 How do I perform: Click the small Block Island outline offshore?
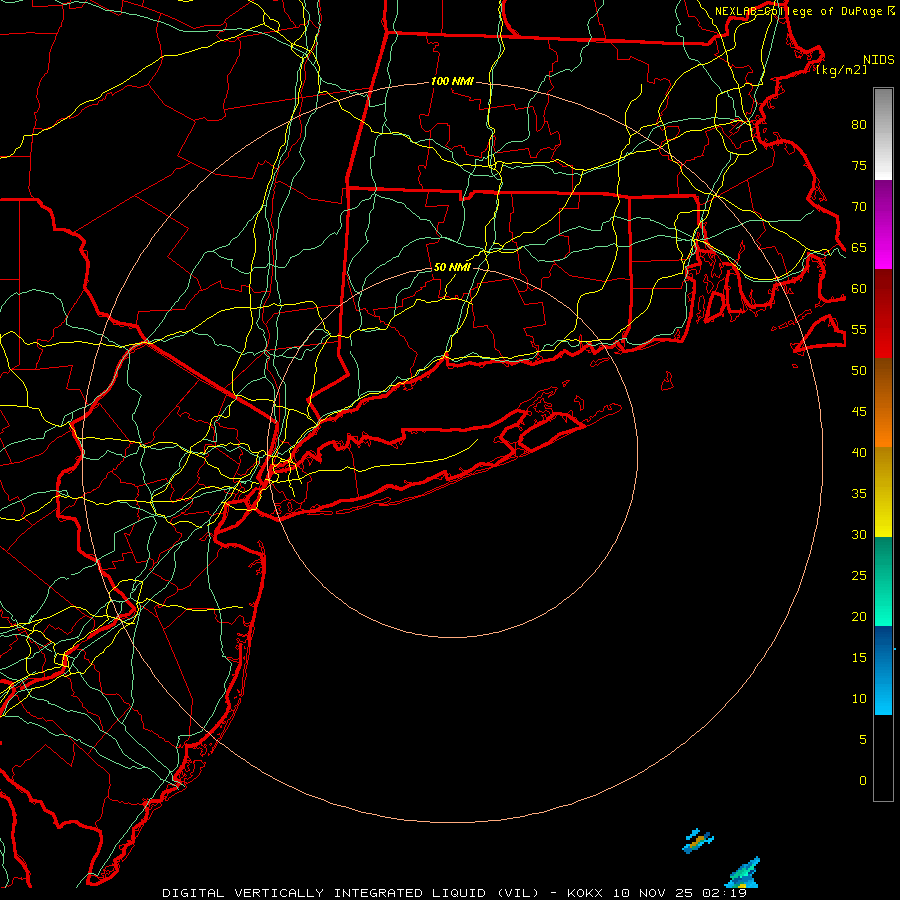(x=667, y=381)
